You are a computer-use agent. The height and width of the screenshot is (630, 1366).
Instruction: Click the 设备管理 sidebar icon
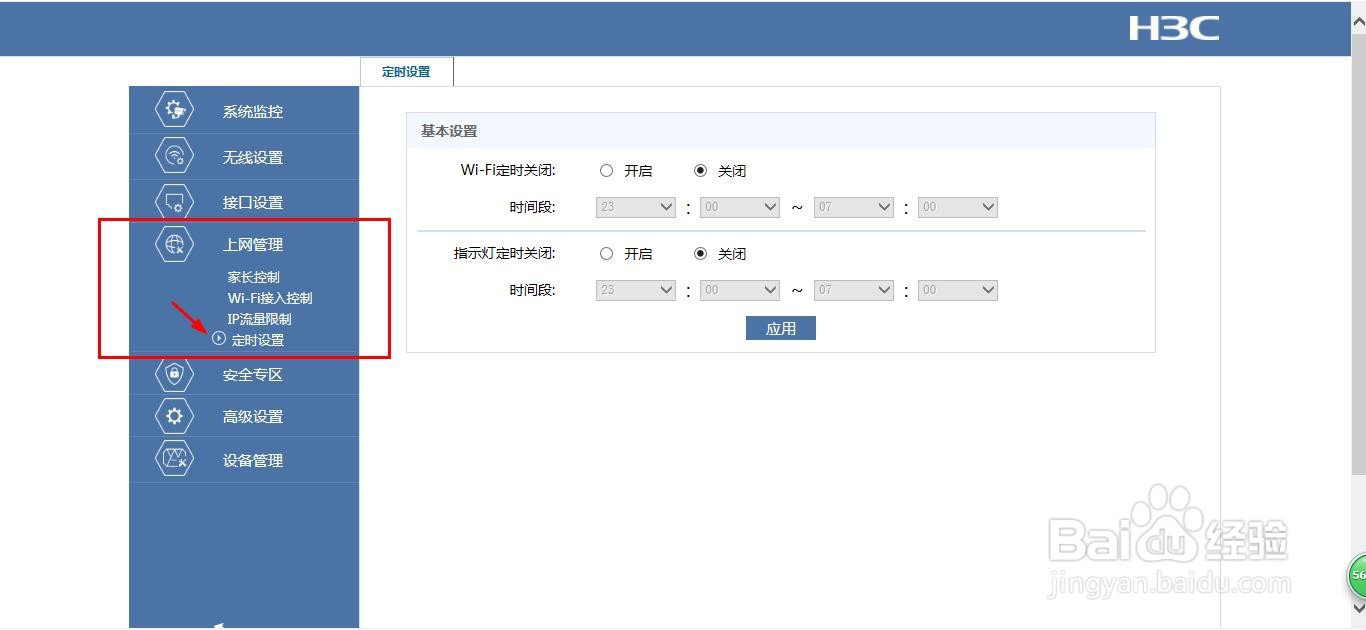173,459
